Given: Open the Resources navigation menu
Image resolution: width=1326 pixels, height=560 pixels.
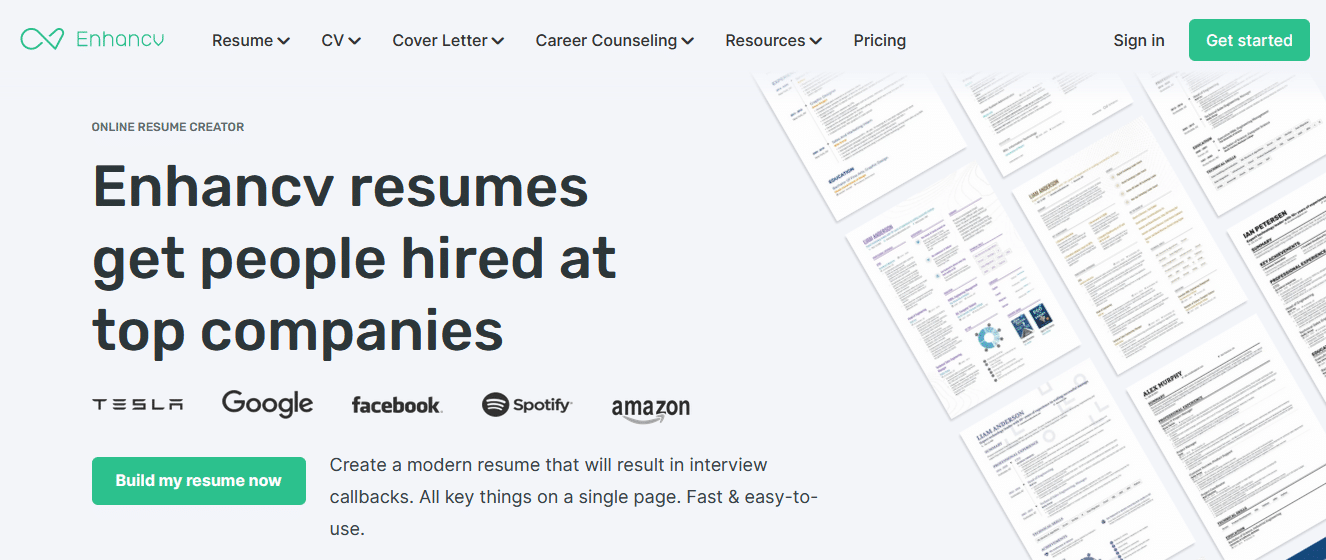Looking at the screenshot, I should 773,40.
